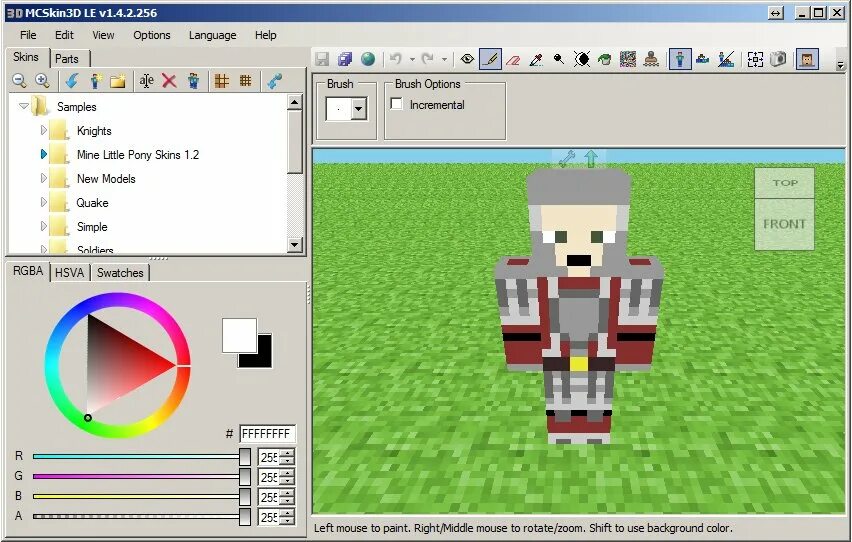Switch to the 3D perspective view mode

pos(680,59)
